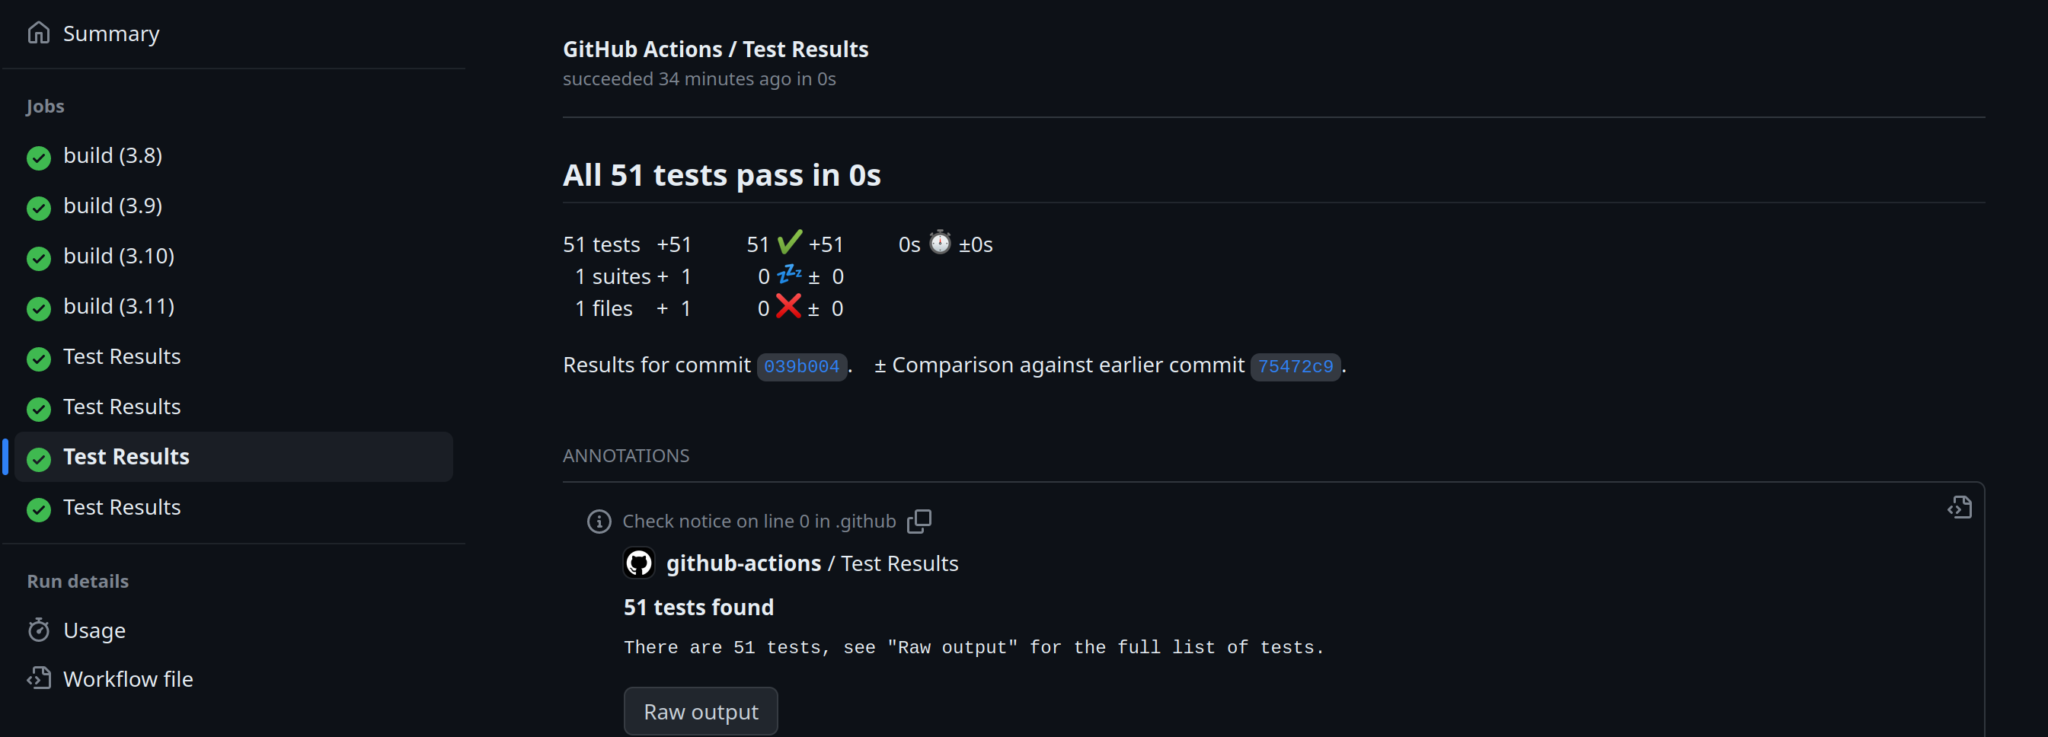Click the view file icon in annotations
This screenshot has height=737, width=2048.
(1959, 508)
